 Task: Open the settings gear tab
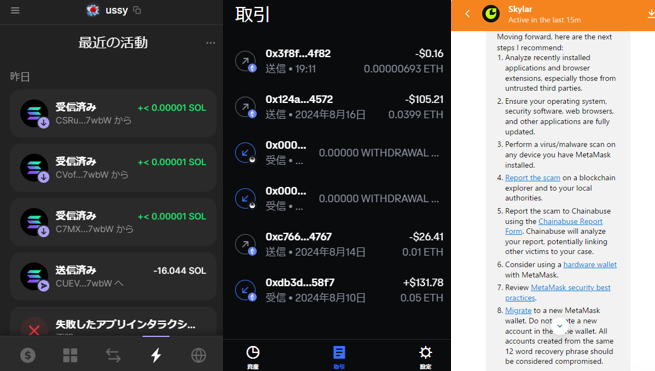click(x=425, y=356)
